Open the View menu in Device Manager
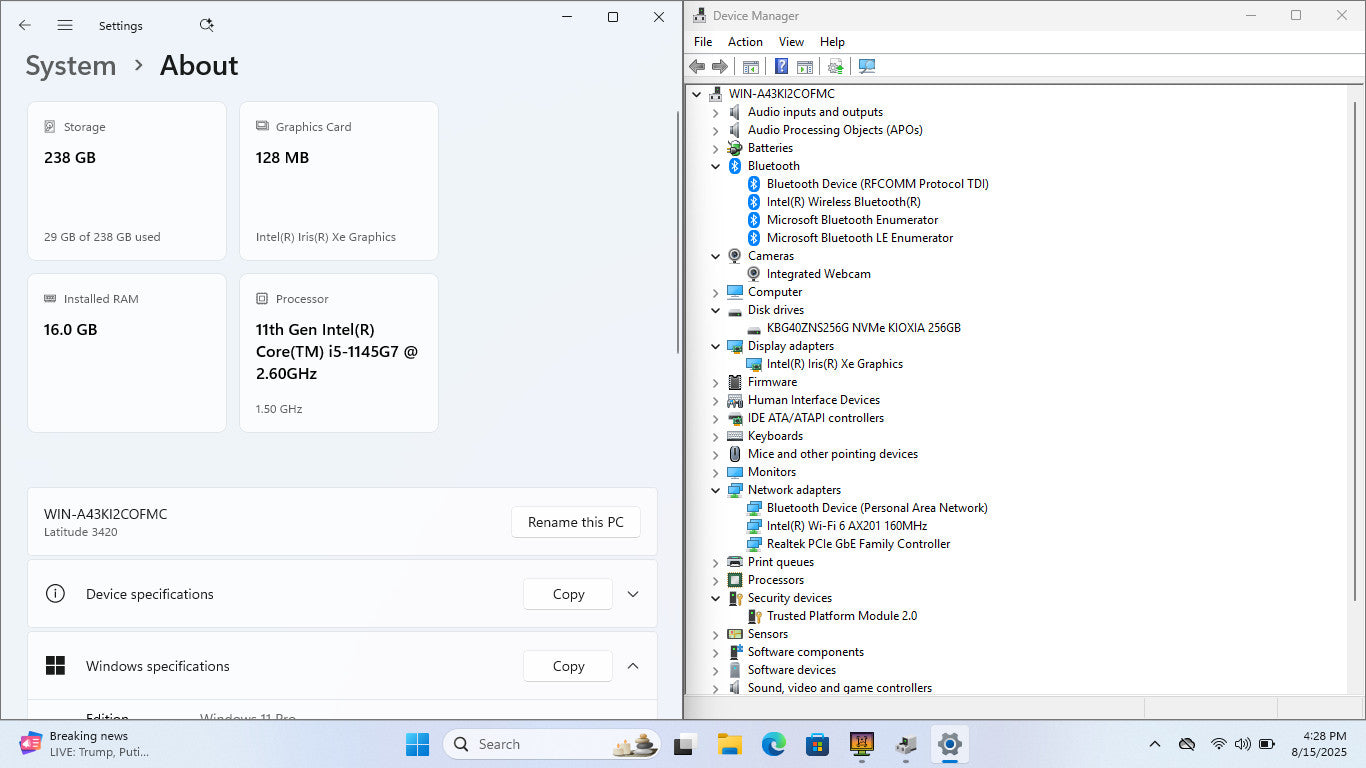The height and width of the screenshot is (768, 1366). point(791,42)
